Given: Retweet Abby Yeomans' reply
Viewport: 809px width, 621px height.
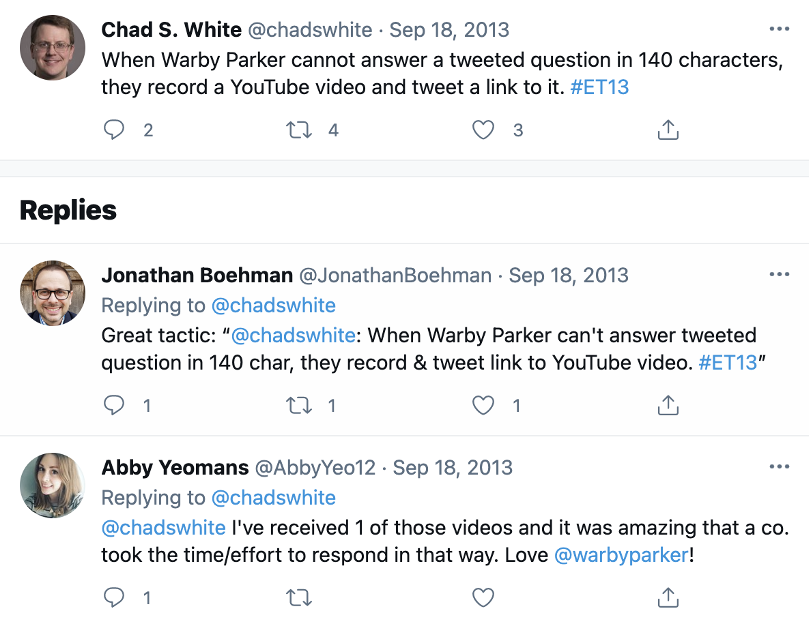Looking at the screenshot, I should click(x=297, y=597).
